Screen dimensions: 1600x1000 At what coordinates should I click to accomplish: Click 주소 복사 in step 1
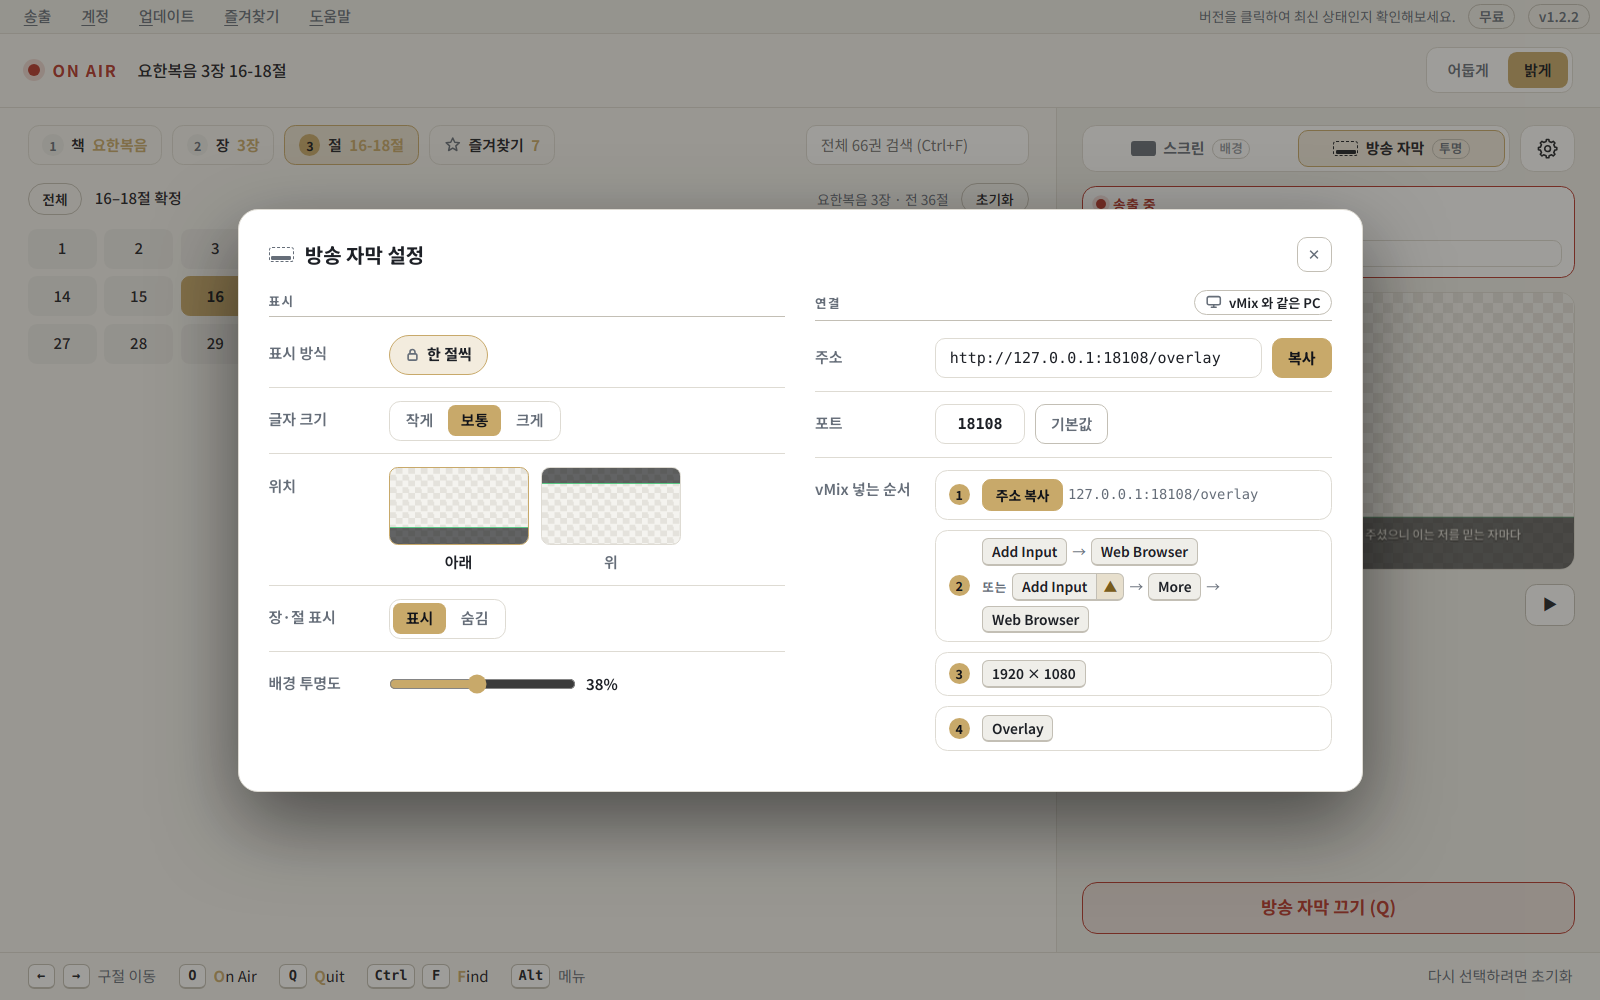coord(1022,495)
